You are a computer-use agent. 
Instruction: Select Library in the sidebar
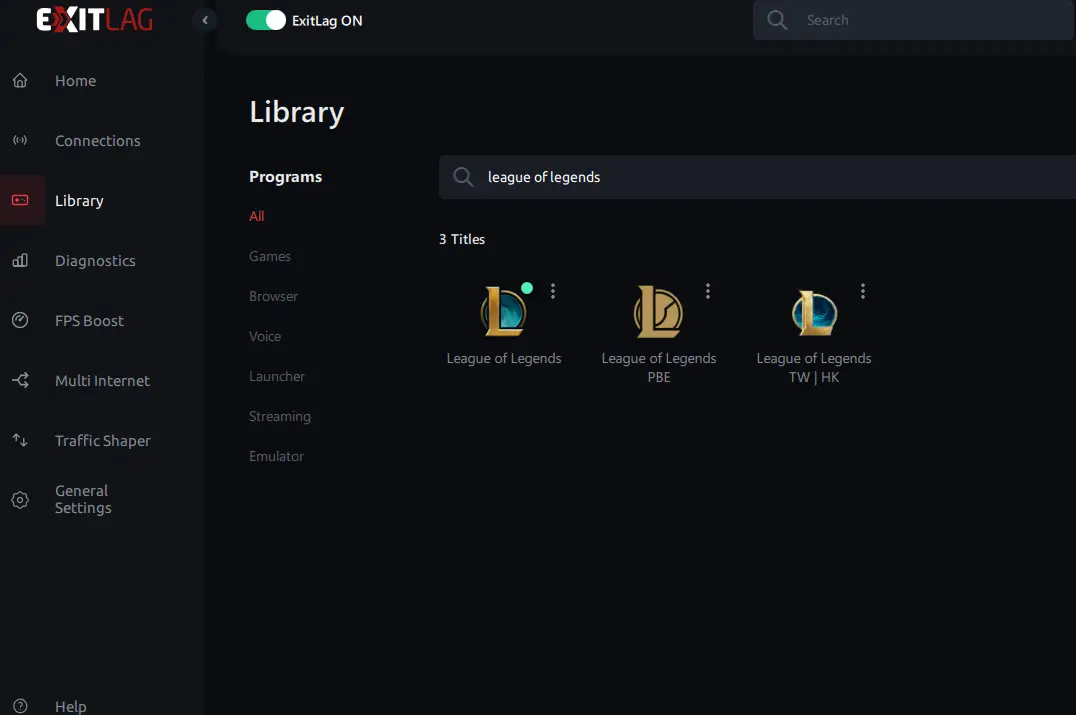[x=79, y=200]
